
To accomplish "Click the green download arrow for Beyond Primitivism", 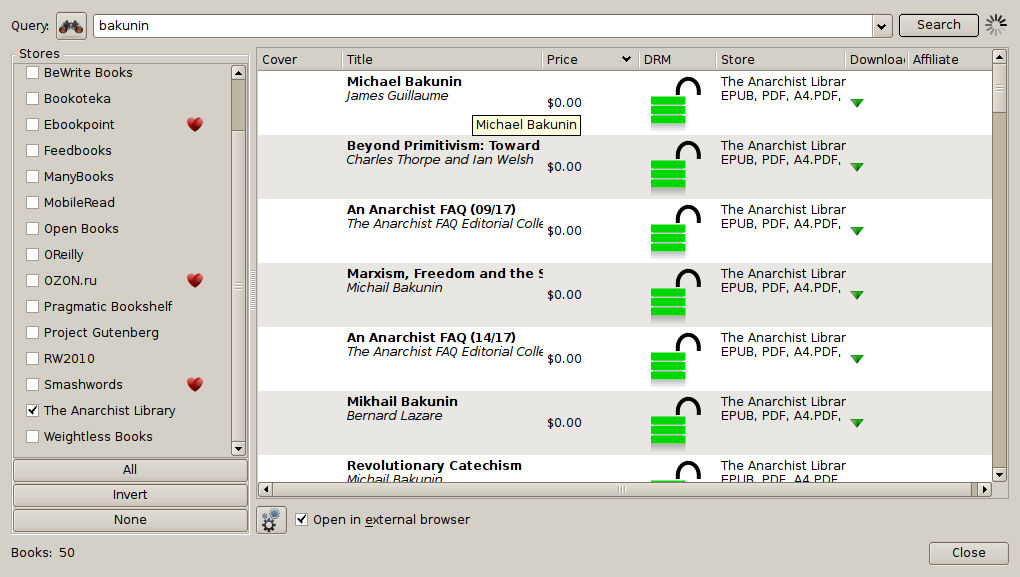I will (857, 167).
